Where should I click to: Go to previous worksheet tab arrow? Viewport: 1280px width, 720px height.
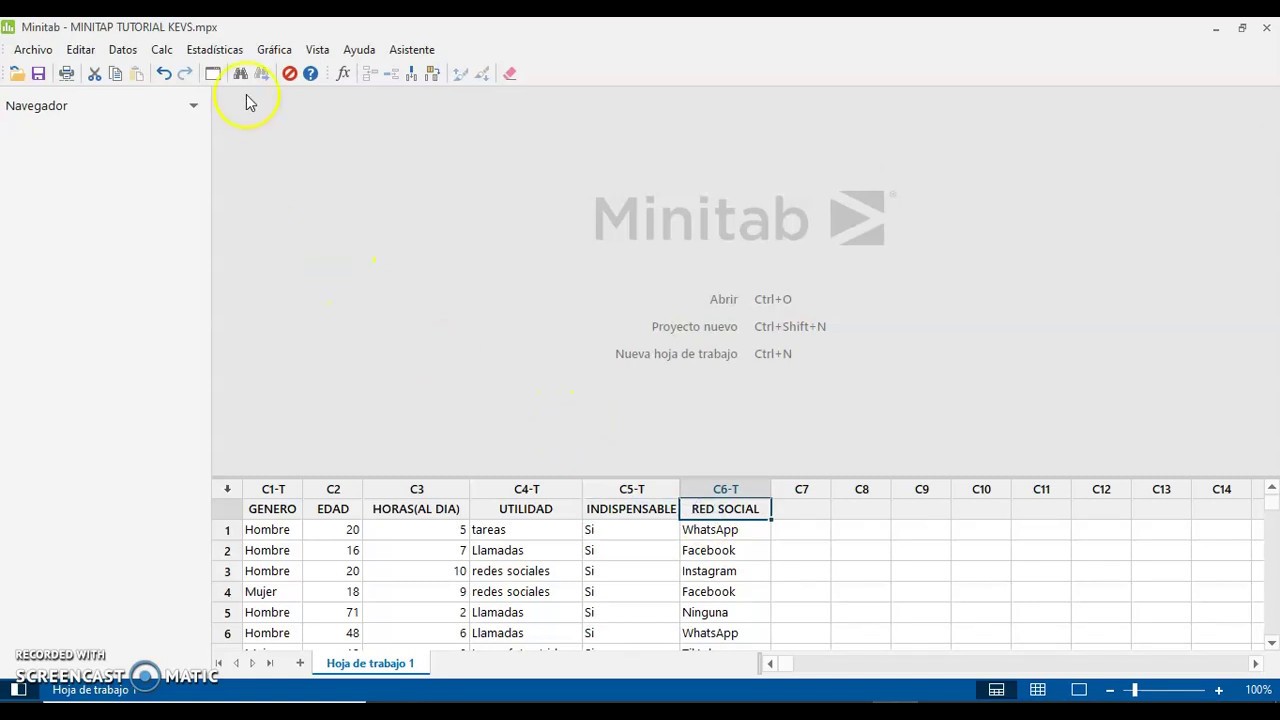tap(236, 663)
